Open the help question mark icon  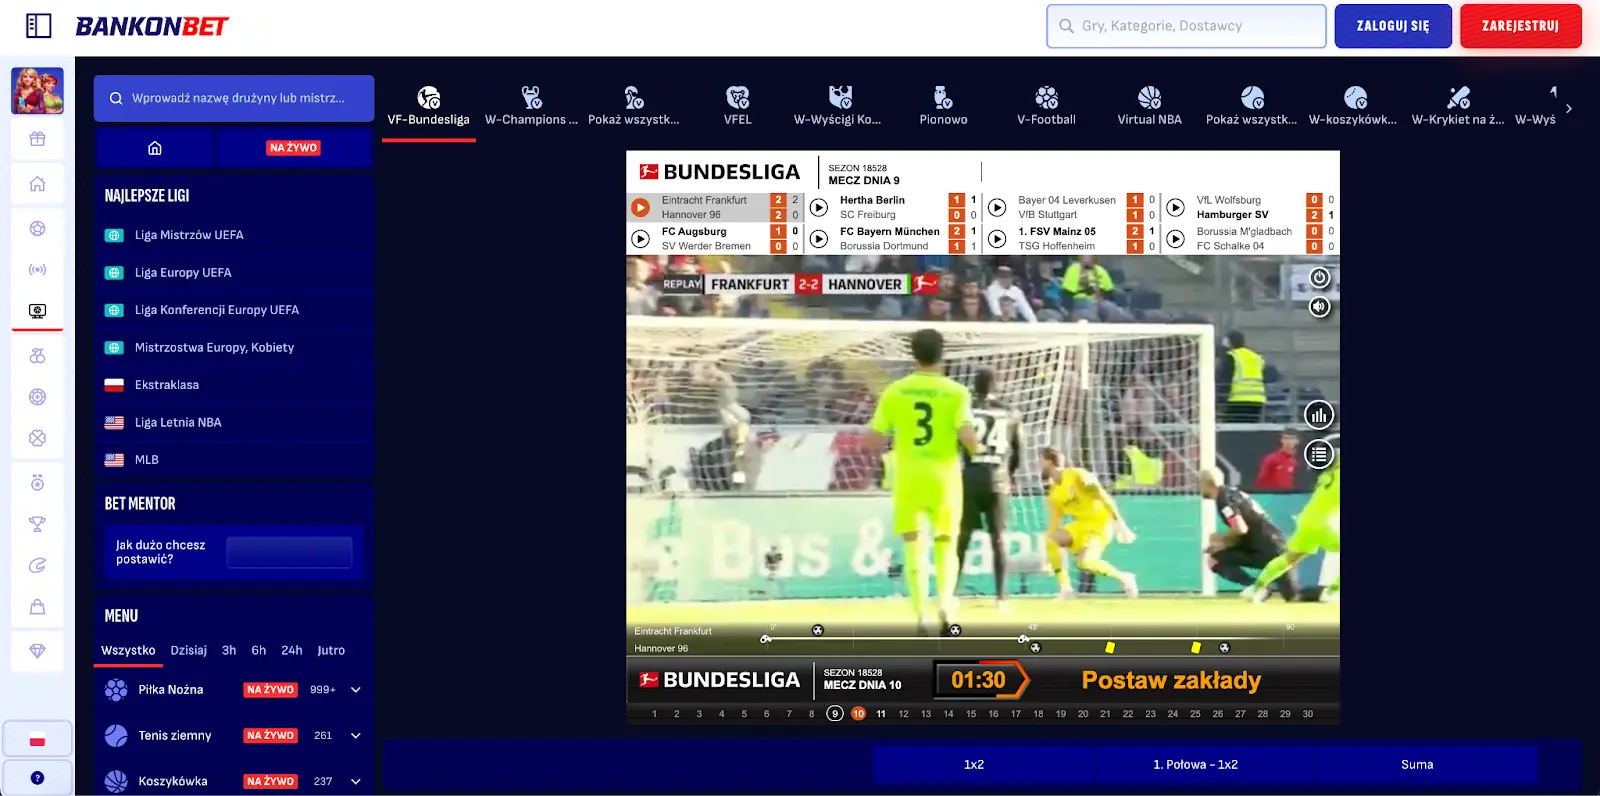tap(37, 778)
